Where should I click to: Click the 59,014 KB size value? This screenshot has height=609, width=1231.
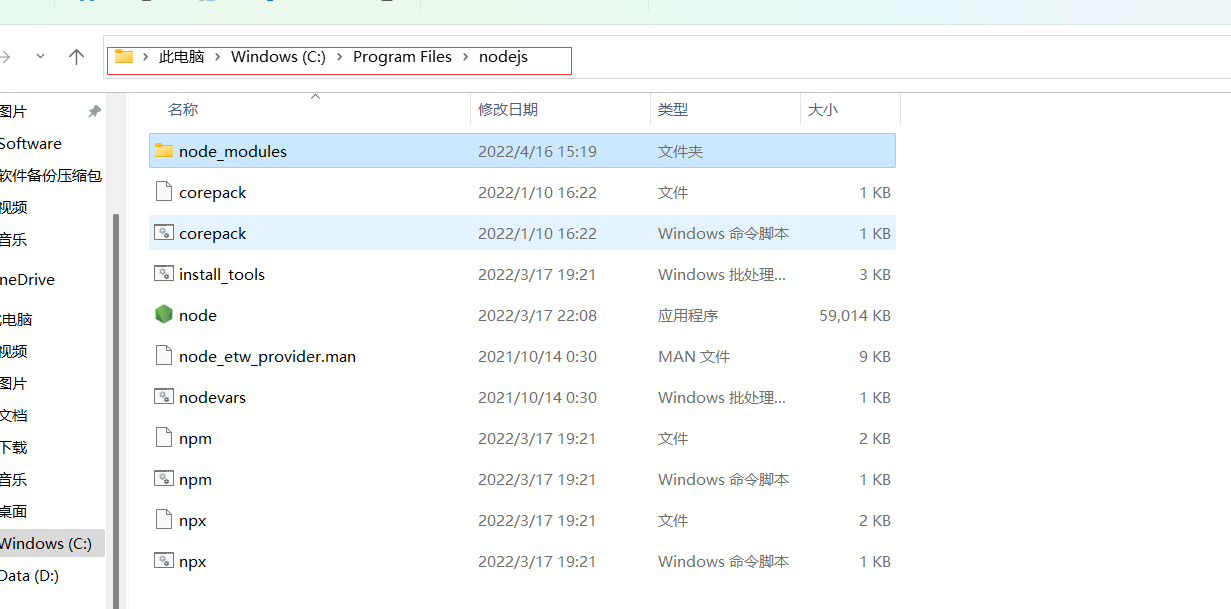[x=854, y=315]
